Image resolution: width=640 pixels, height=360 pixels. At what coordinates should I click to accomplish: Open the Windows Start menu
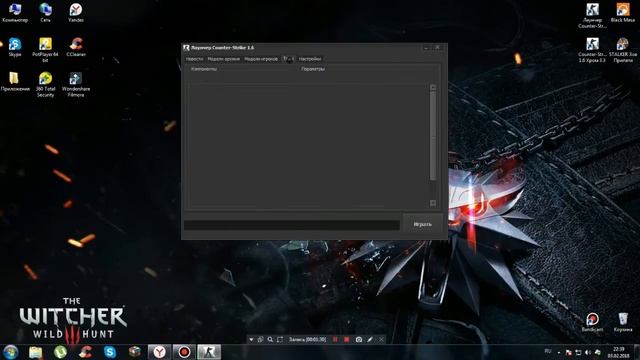10,352
